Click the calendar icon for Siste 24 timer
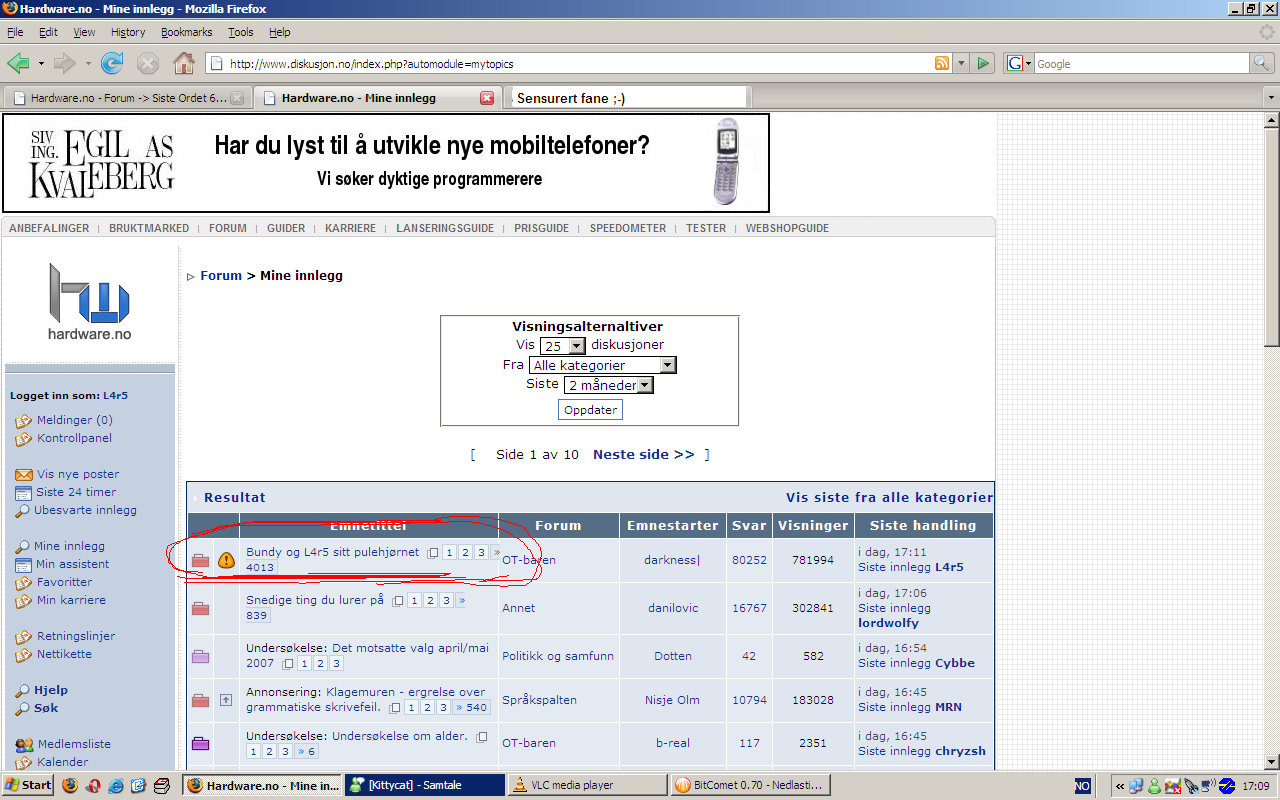The image size is (1280, 800). [23, 492]
